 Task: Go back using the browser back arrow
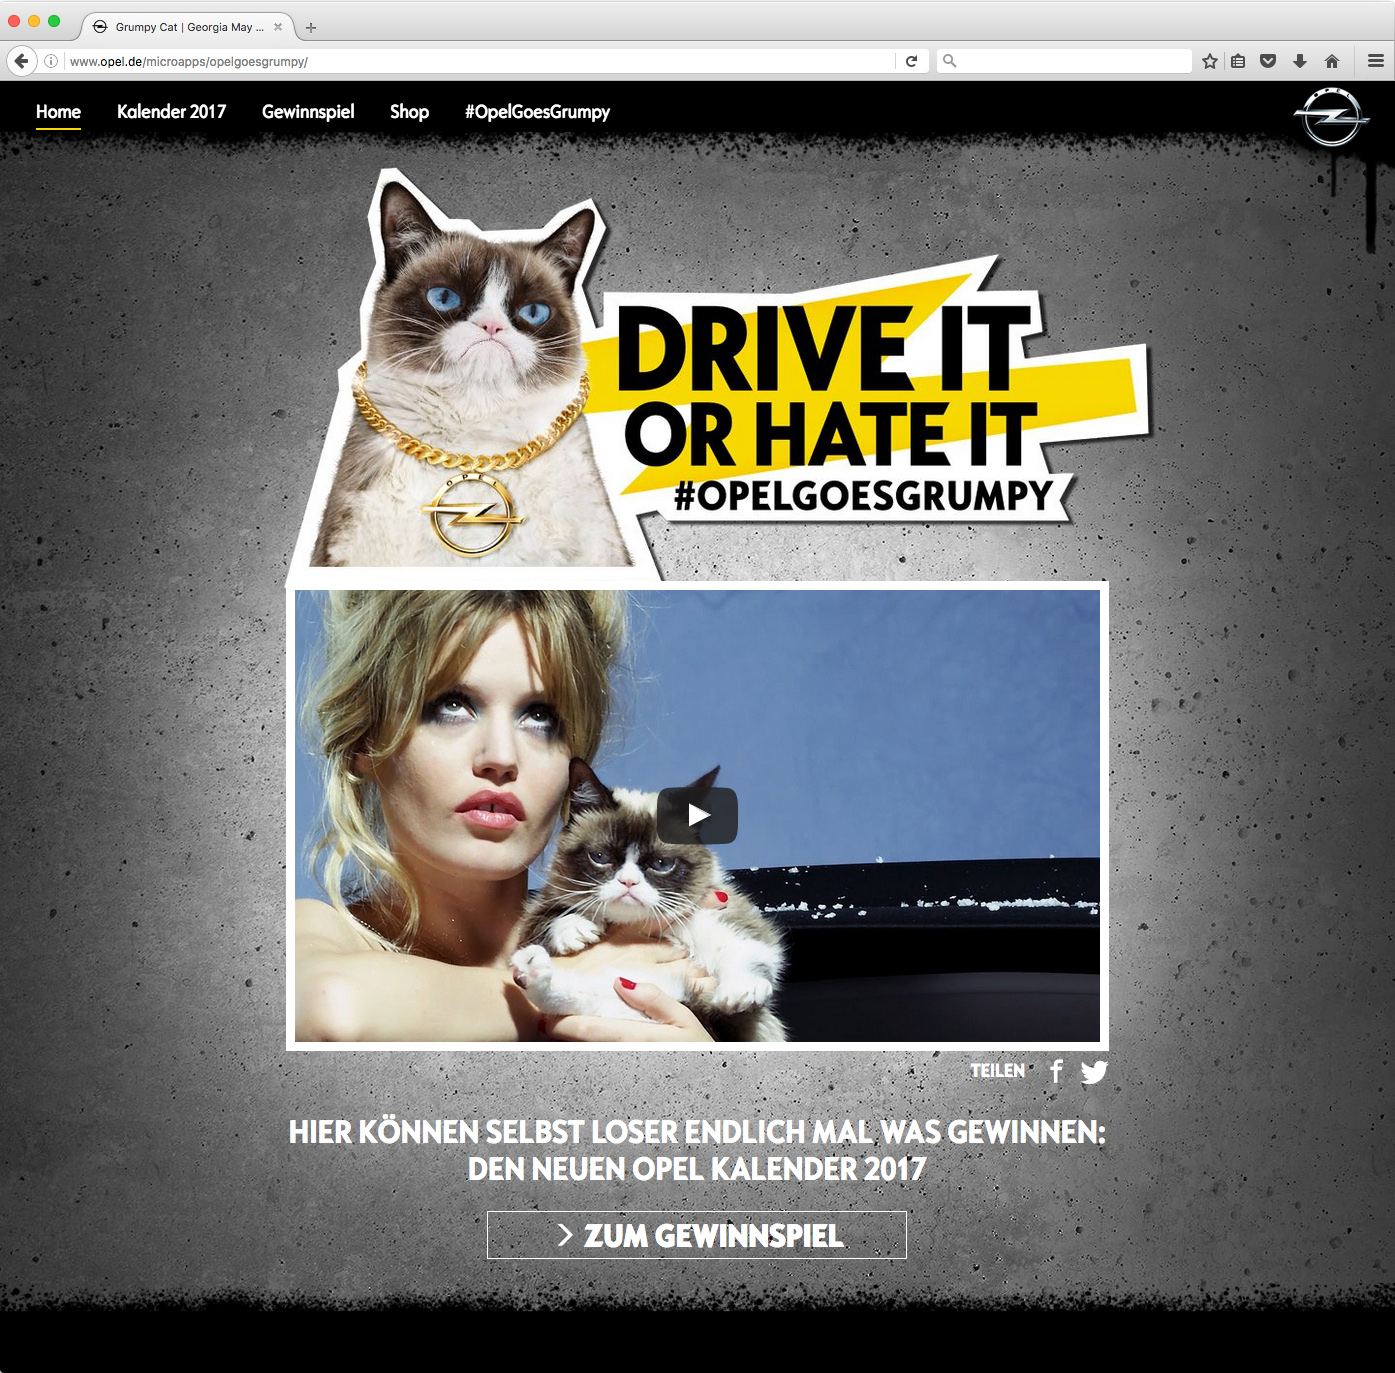[22, 61]
